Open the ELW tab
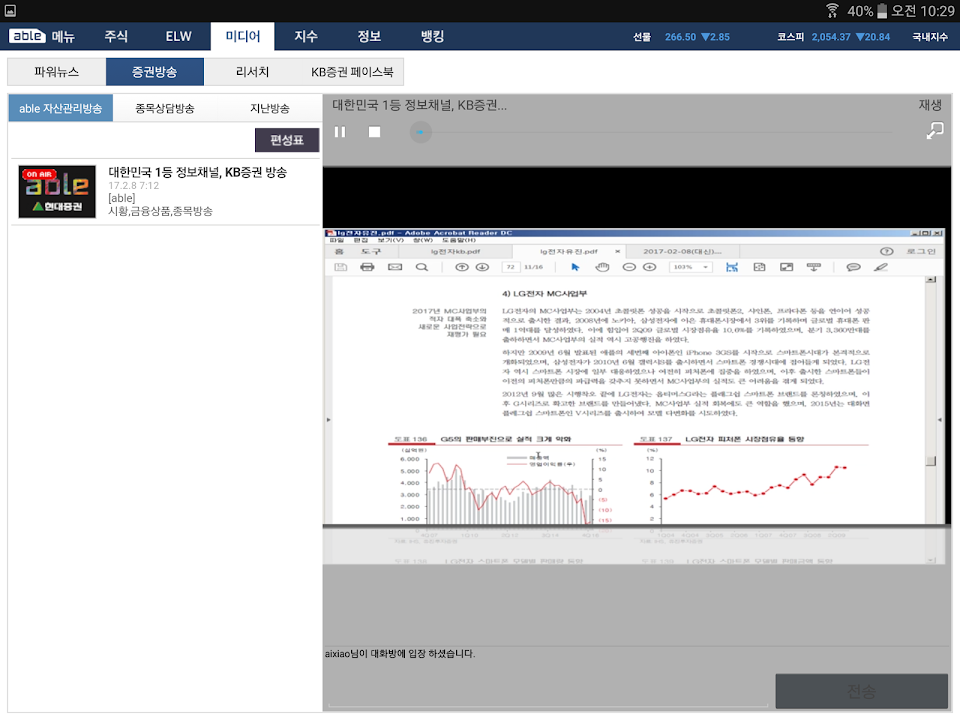Image resolution: width=960 pixels, height=720 pixels. tap(179, 37)
